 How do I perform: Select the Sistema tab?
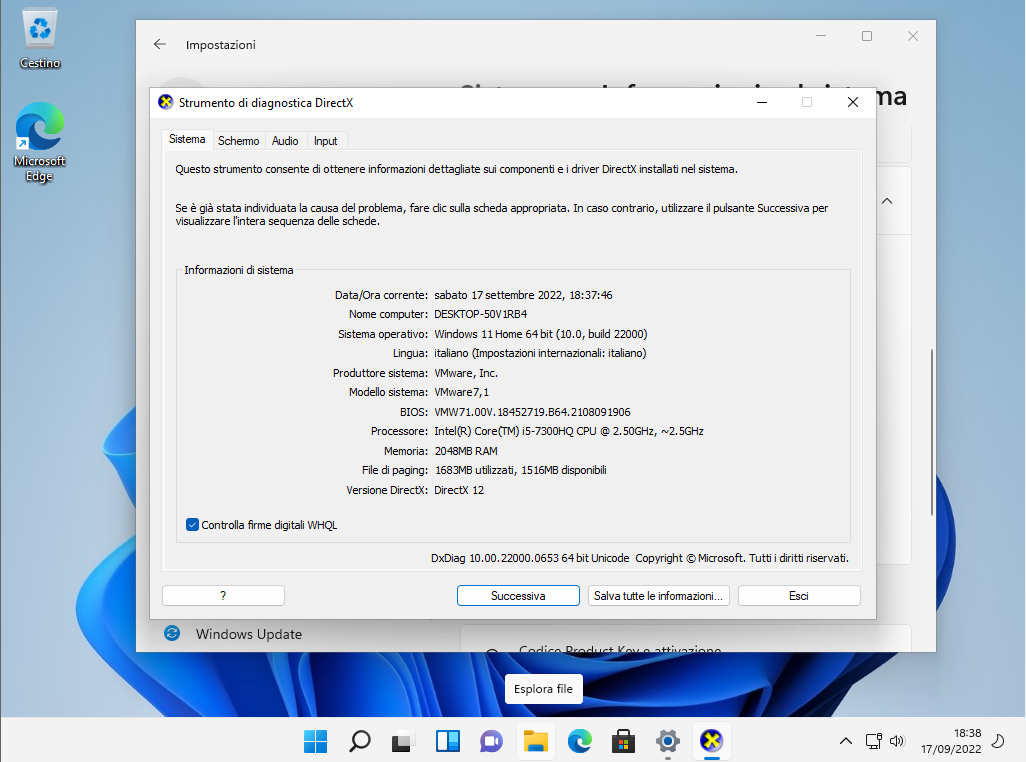[x=187, y=139]
